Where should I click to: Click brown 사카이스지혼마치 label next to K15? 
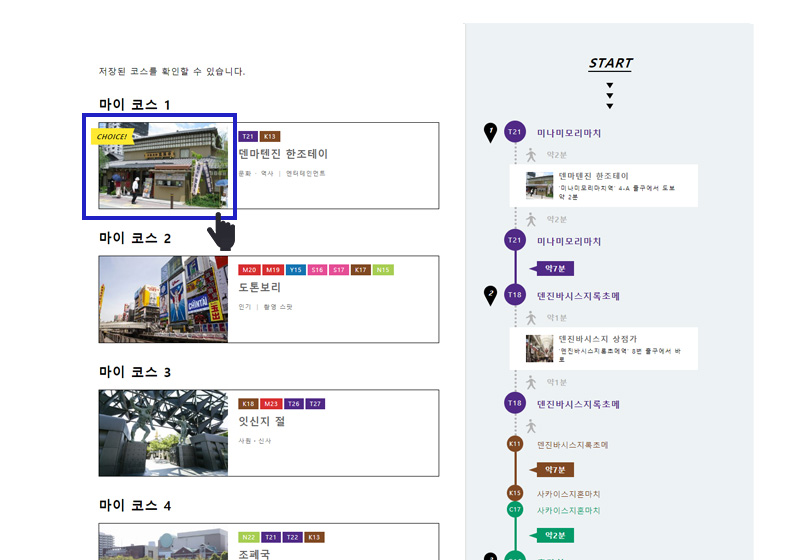568,494
